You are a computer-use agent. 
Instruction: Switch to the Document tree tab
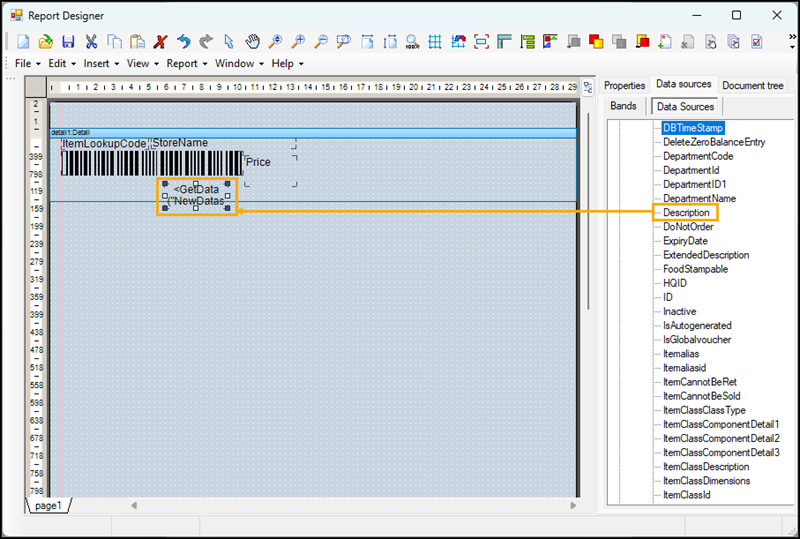pyautogui.click(x=753, y=85)
